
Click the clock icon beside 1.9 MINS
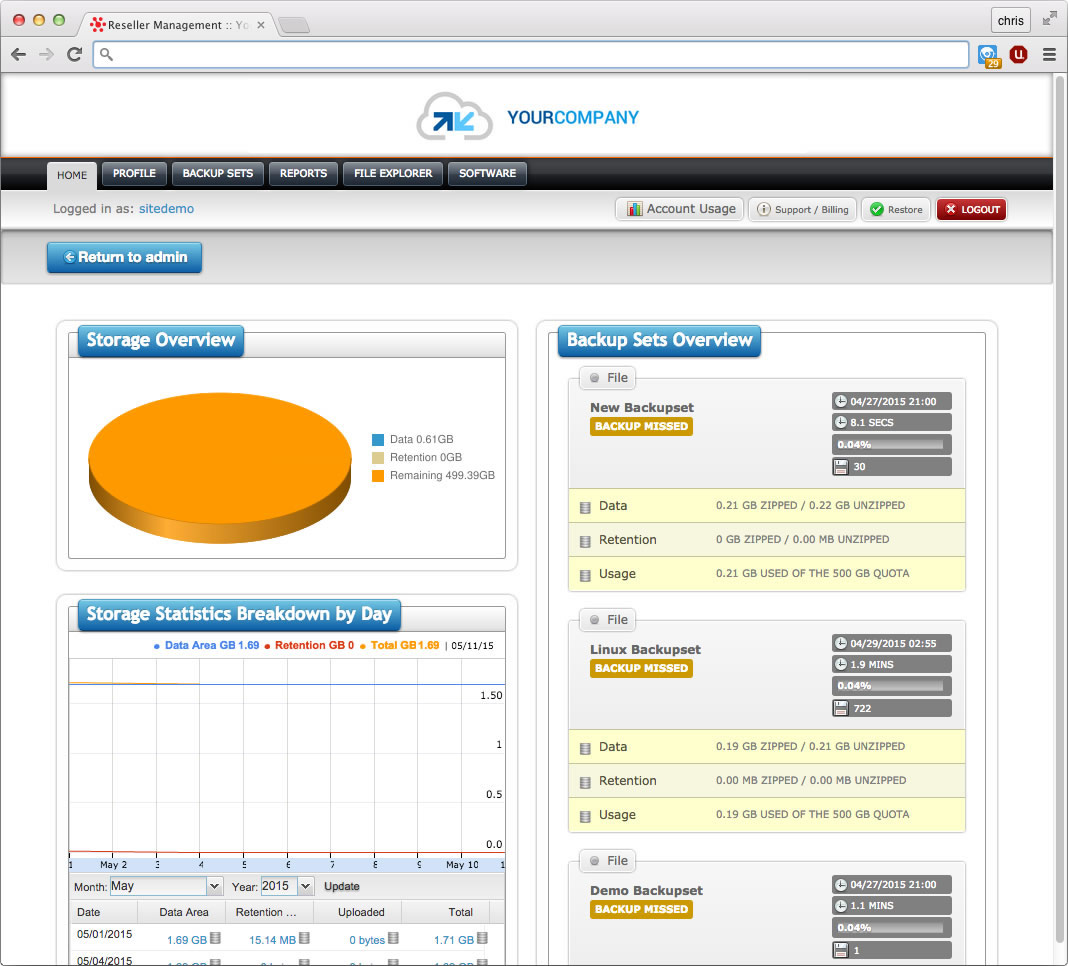[841, 664]
